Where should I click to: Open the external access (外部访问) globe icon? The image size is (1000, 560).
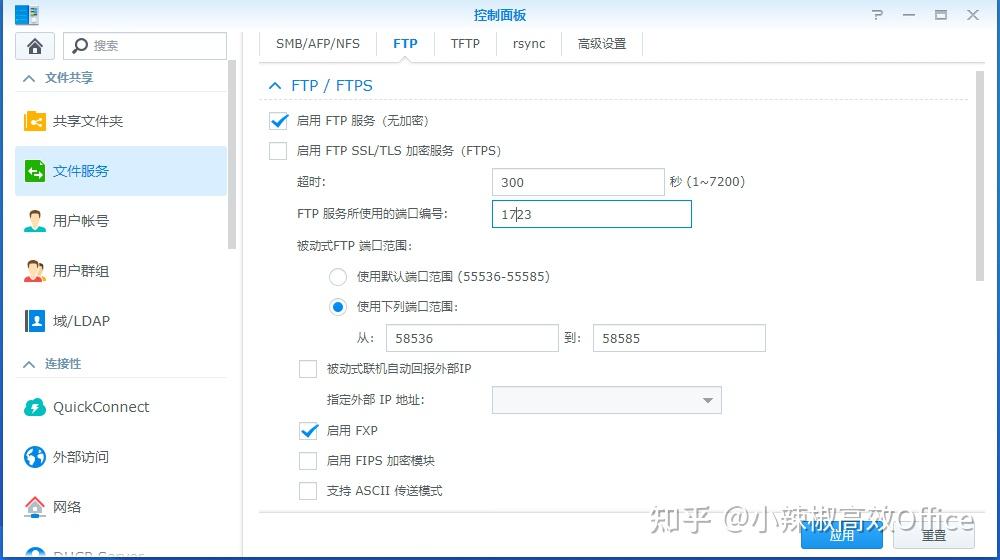[34, 457]
